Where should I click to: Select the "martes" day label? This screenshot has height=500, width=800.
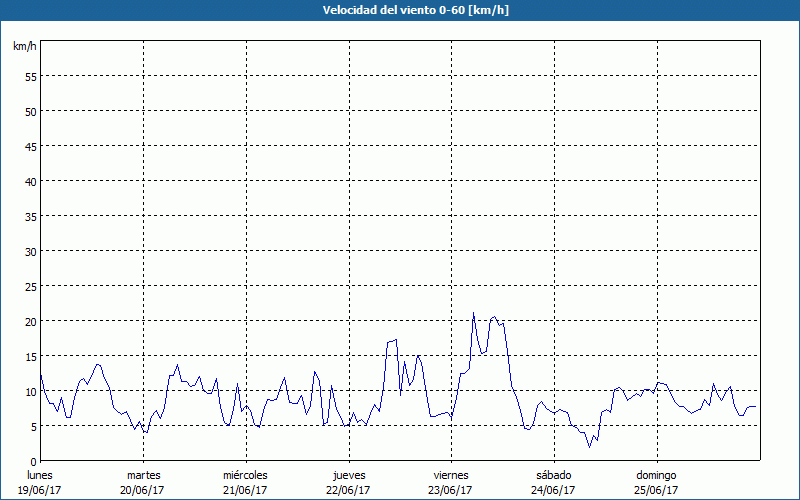(143, 475)
